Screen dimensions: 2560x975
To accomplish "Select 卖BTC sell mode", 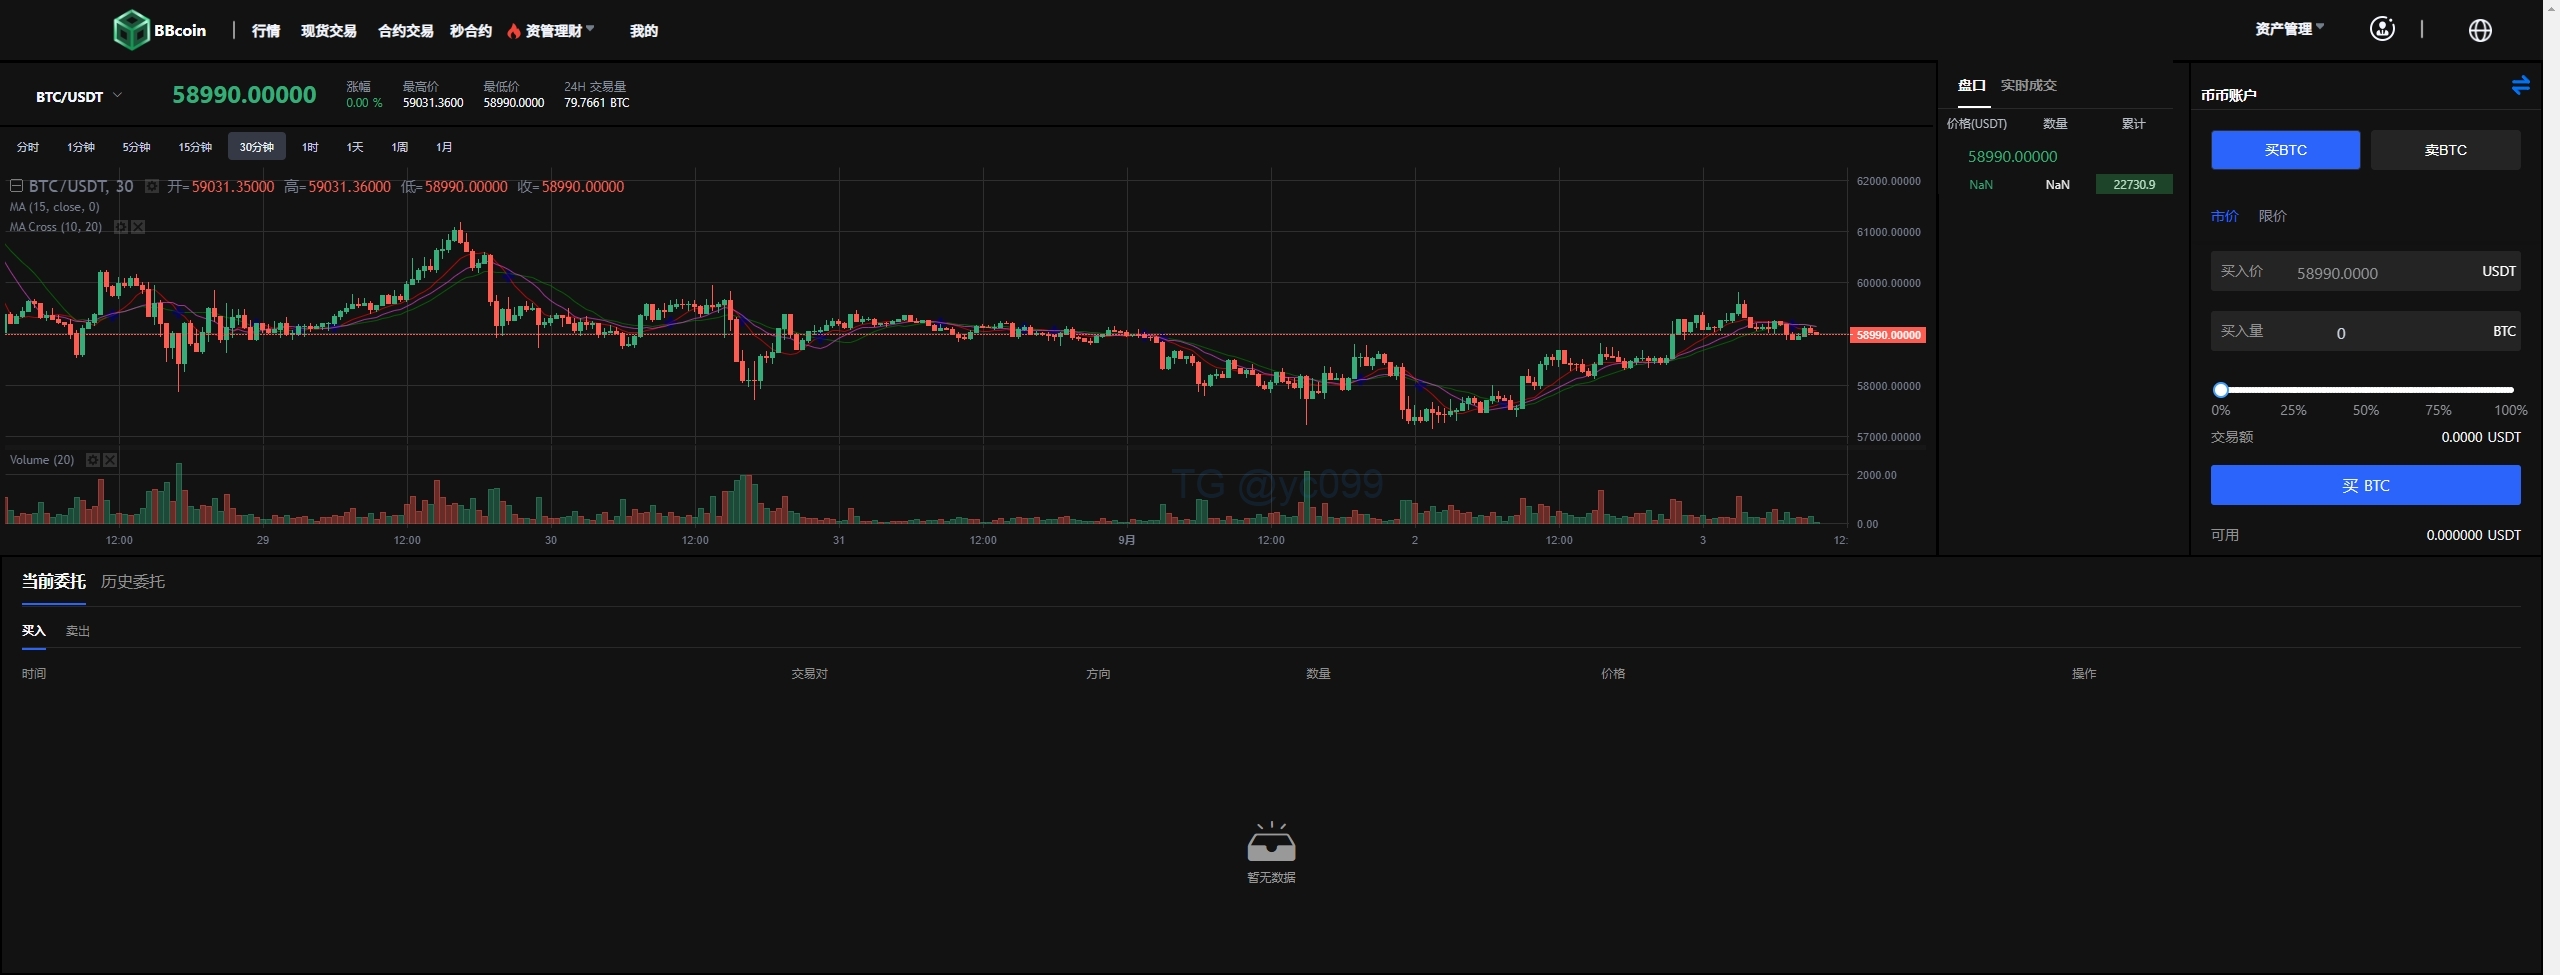I will tap(2445, 150).
